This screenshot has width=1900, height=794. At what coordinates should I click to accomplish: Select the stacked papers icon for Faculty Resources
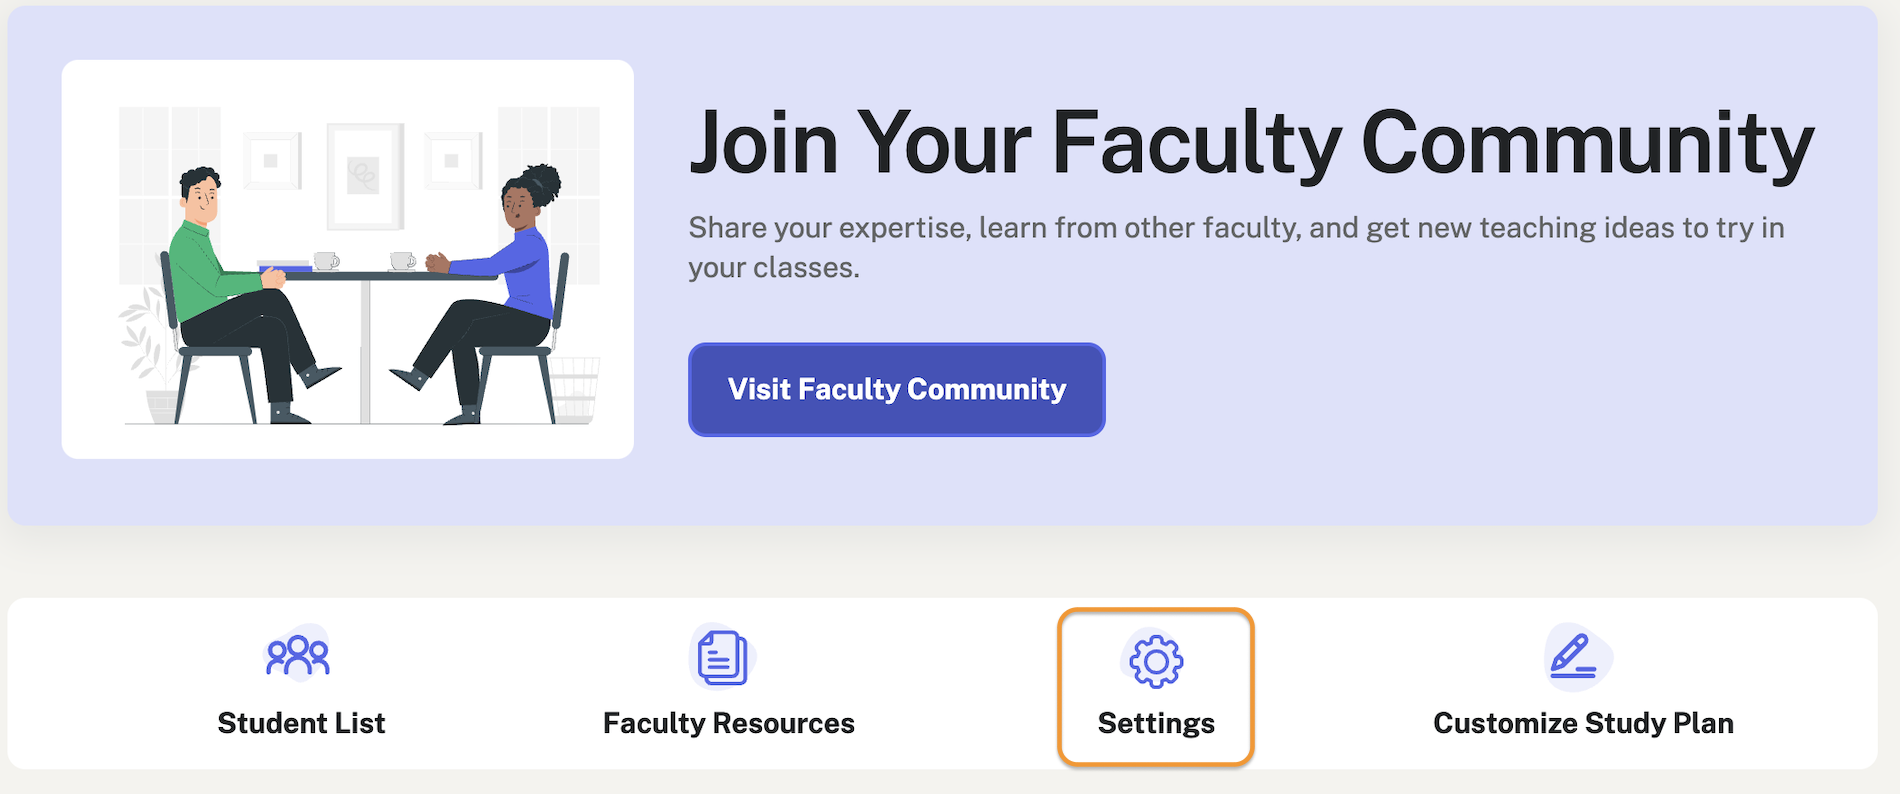click(723, 655)
